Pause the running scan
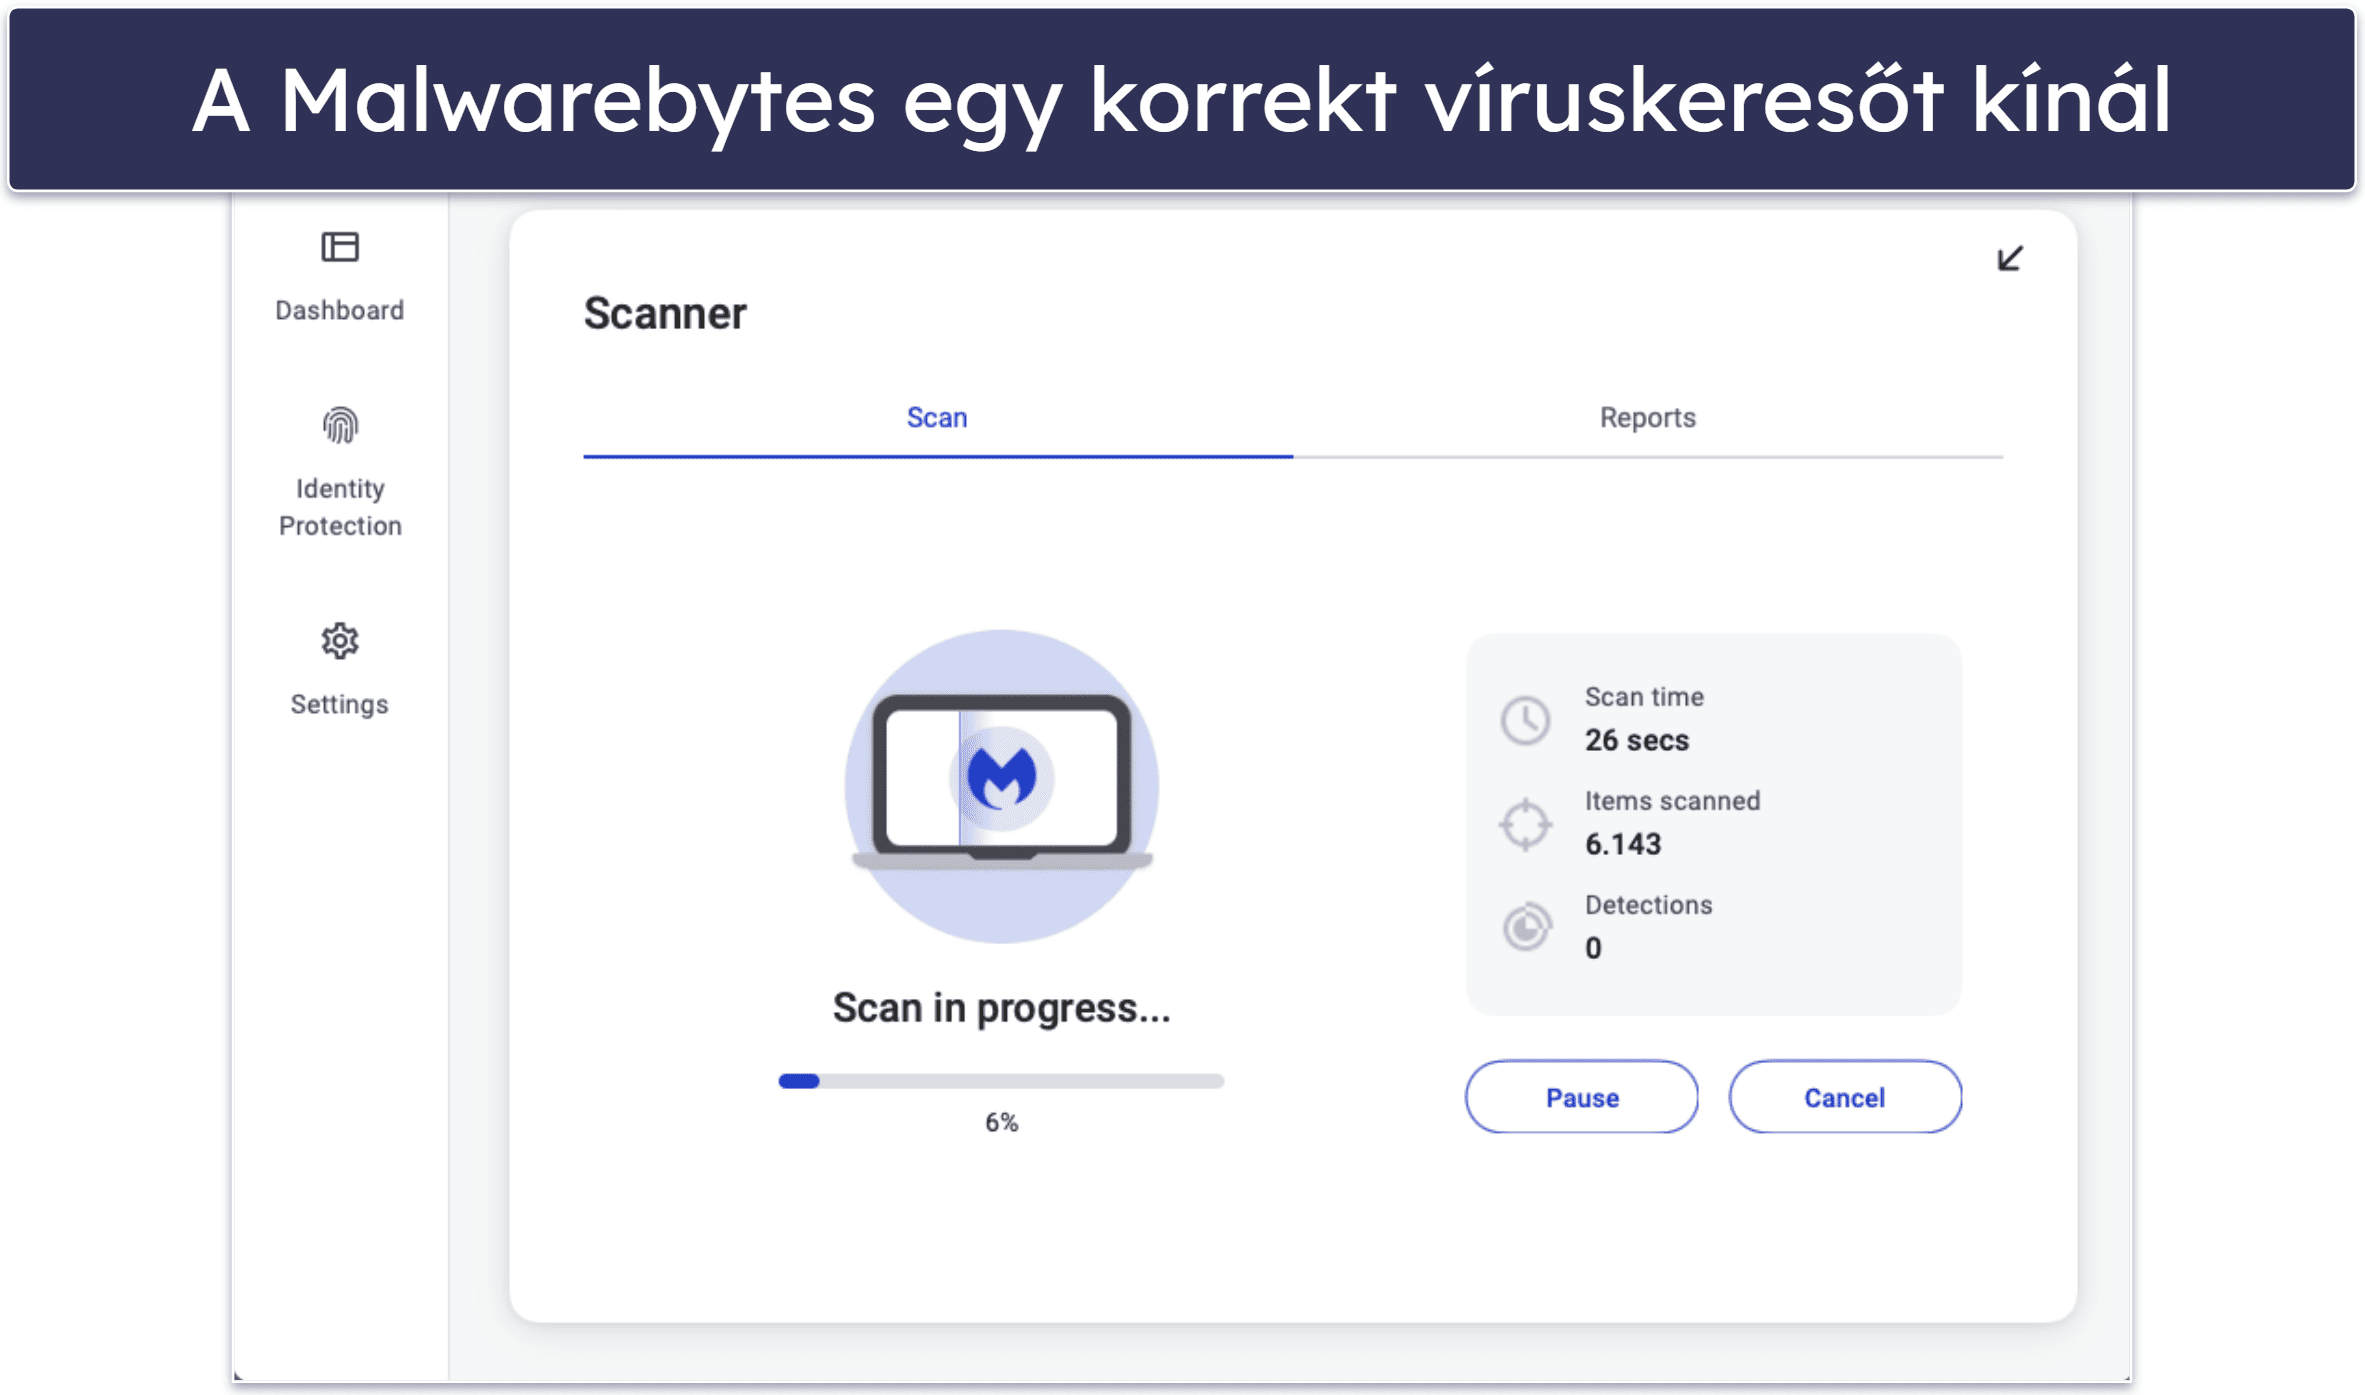The image size is (2365, 1395). [1581, 1097]
